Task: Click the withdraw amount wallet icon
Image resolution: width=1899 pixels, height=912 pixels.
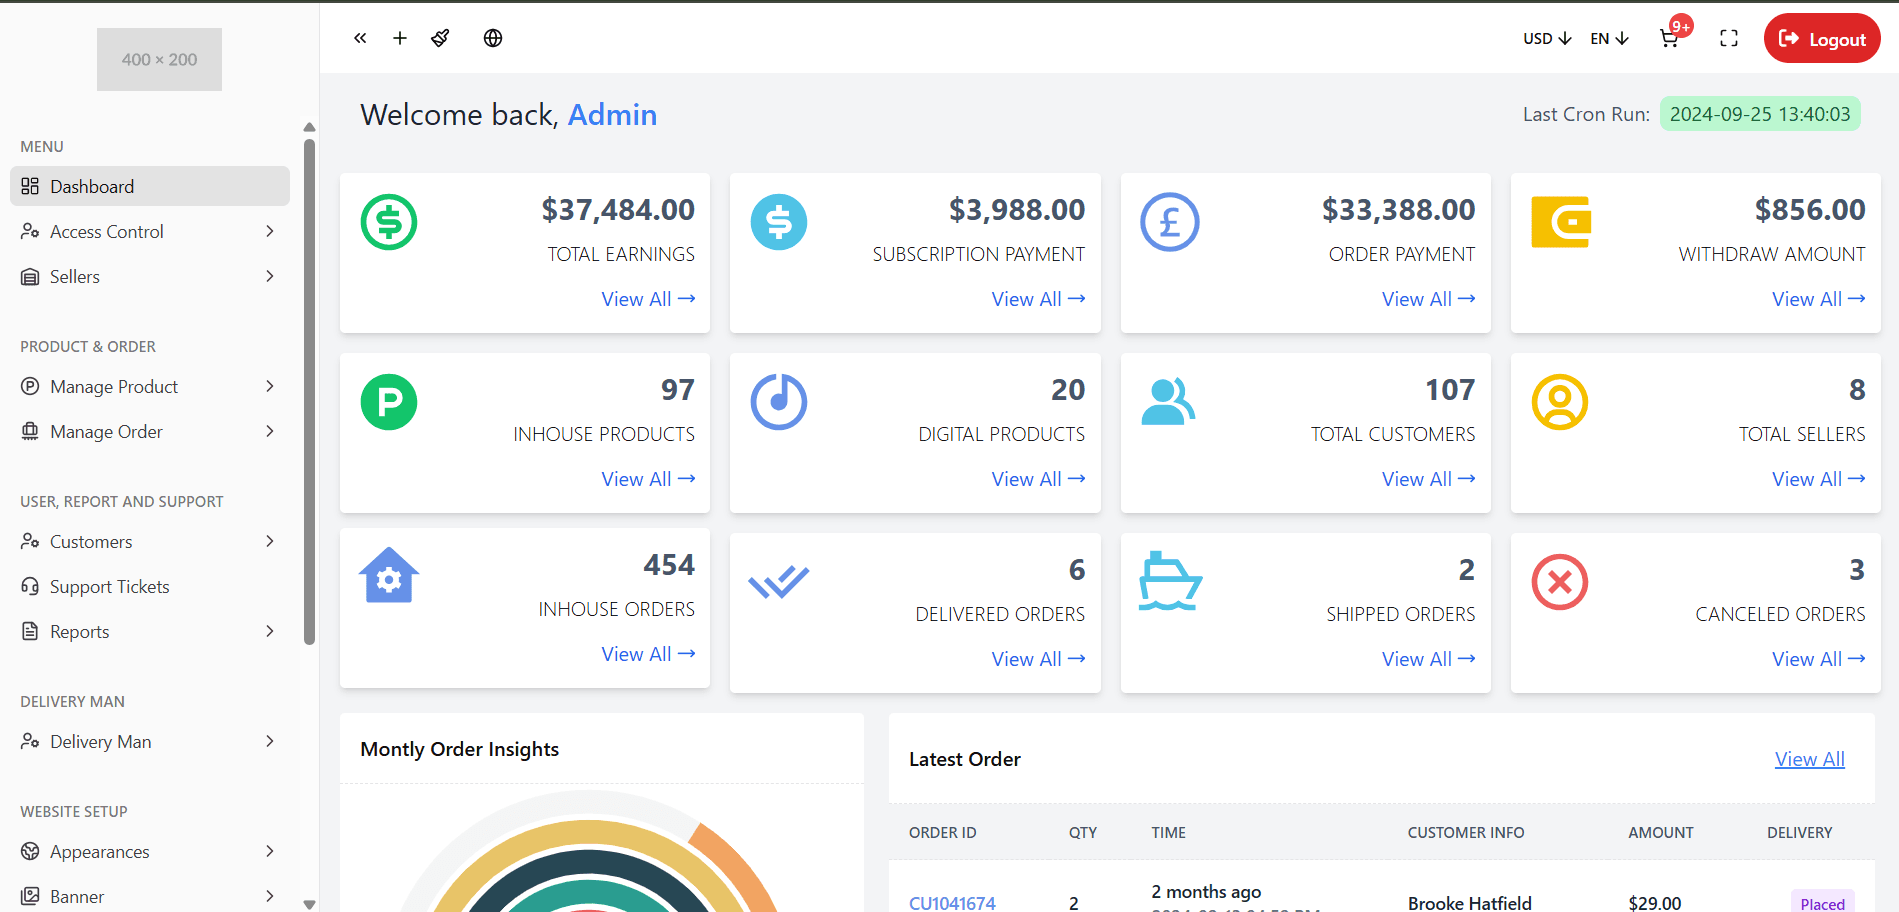Action: [x=1560, y=222]
